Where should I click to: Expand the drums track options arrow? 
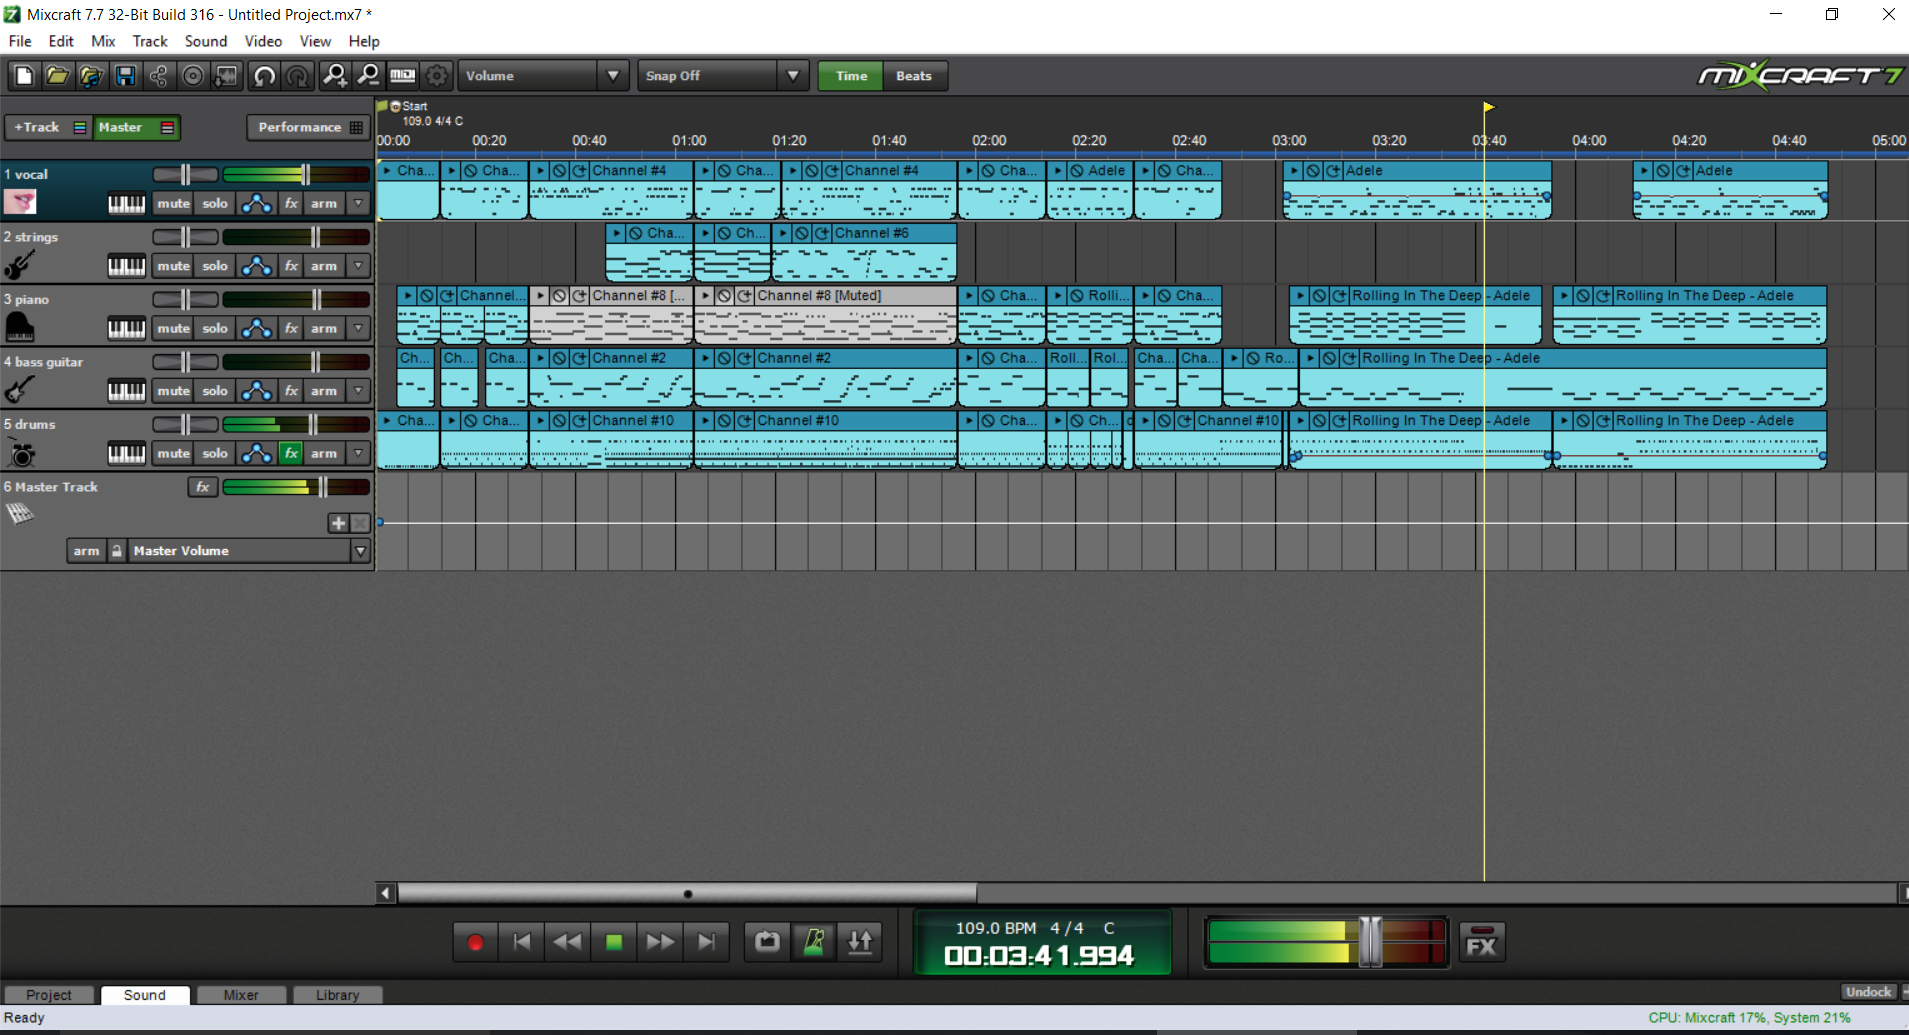point(359,453)
